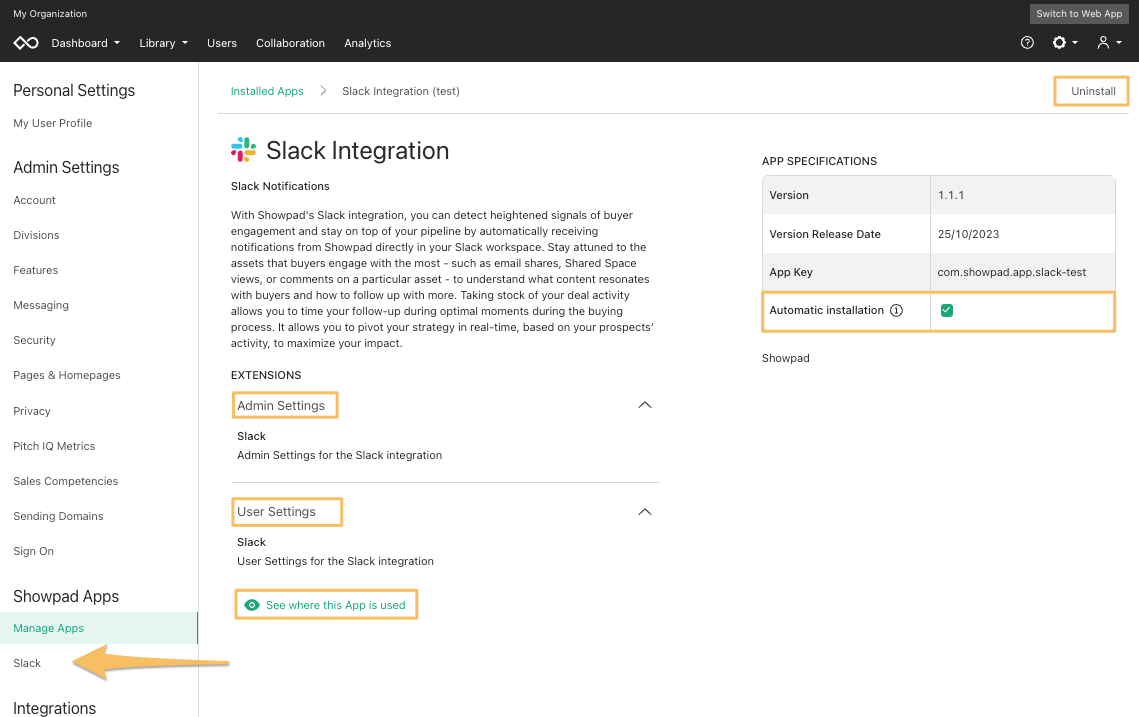Click My Organization label
Viewport: 1139px width, 717px height.
(x=50, y=14)
